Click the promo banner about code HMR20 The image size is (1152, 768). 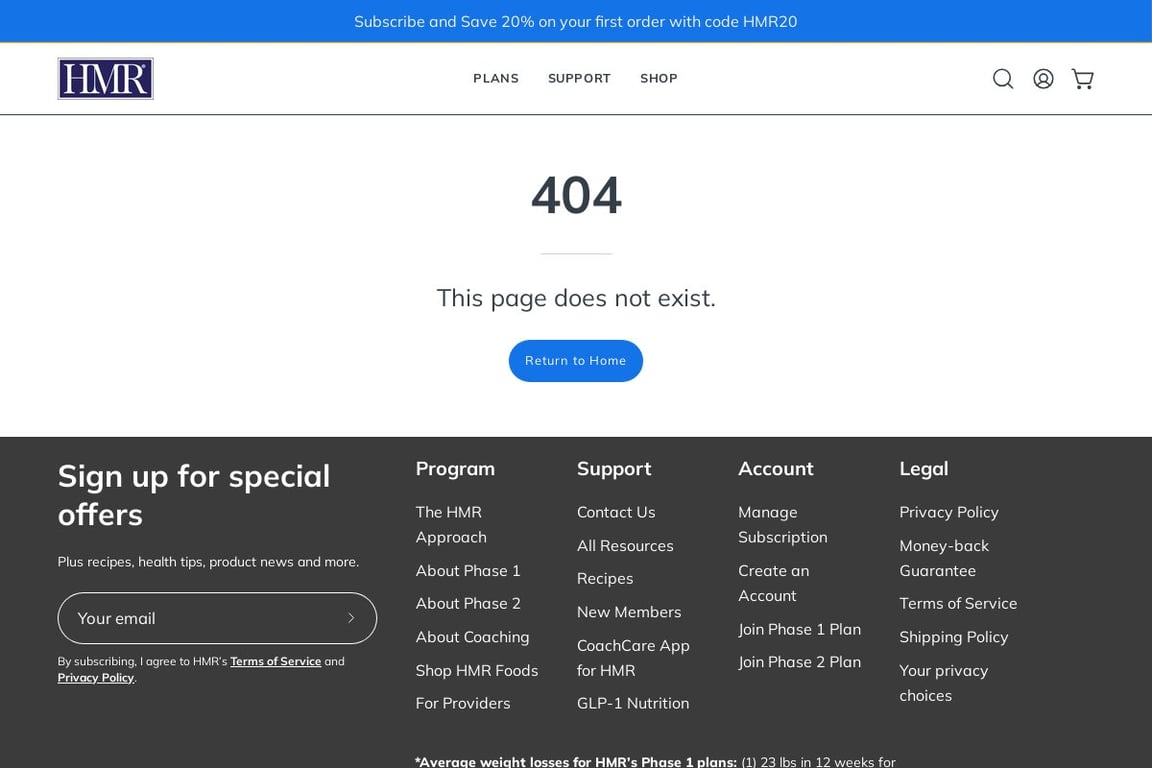tap(575, 21)
